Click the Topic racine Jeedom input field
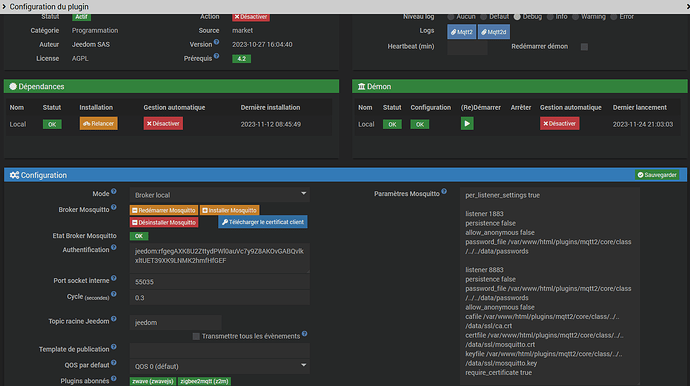 click(x=176, y=323)
